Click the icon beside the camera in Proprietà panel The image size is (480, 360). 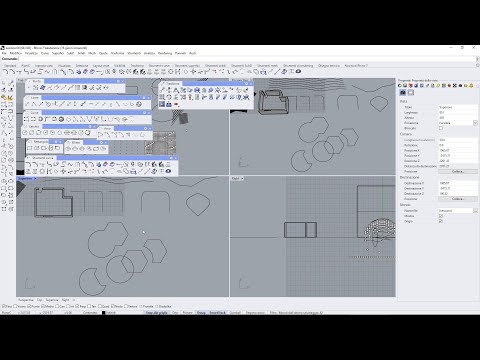click(x=411, y=93)
